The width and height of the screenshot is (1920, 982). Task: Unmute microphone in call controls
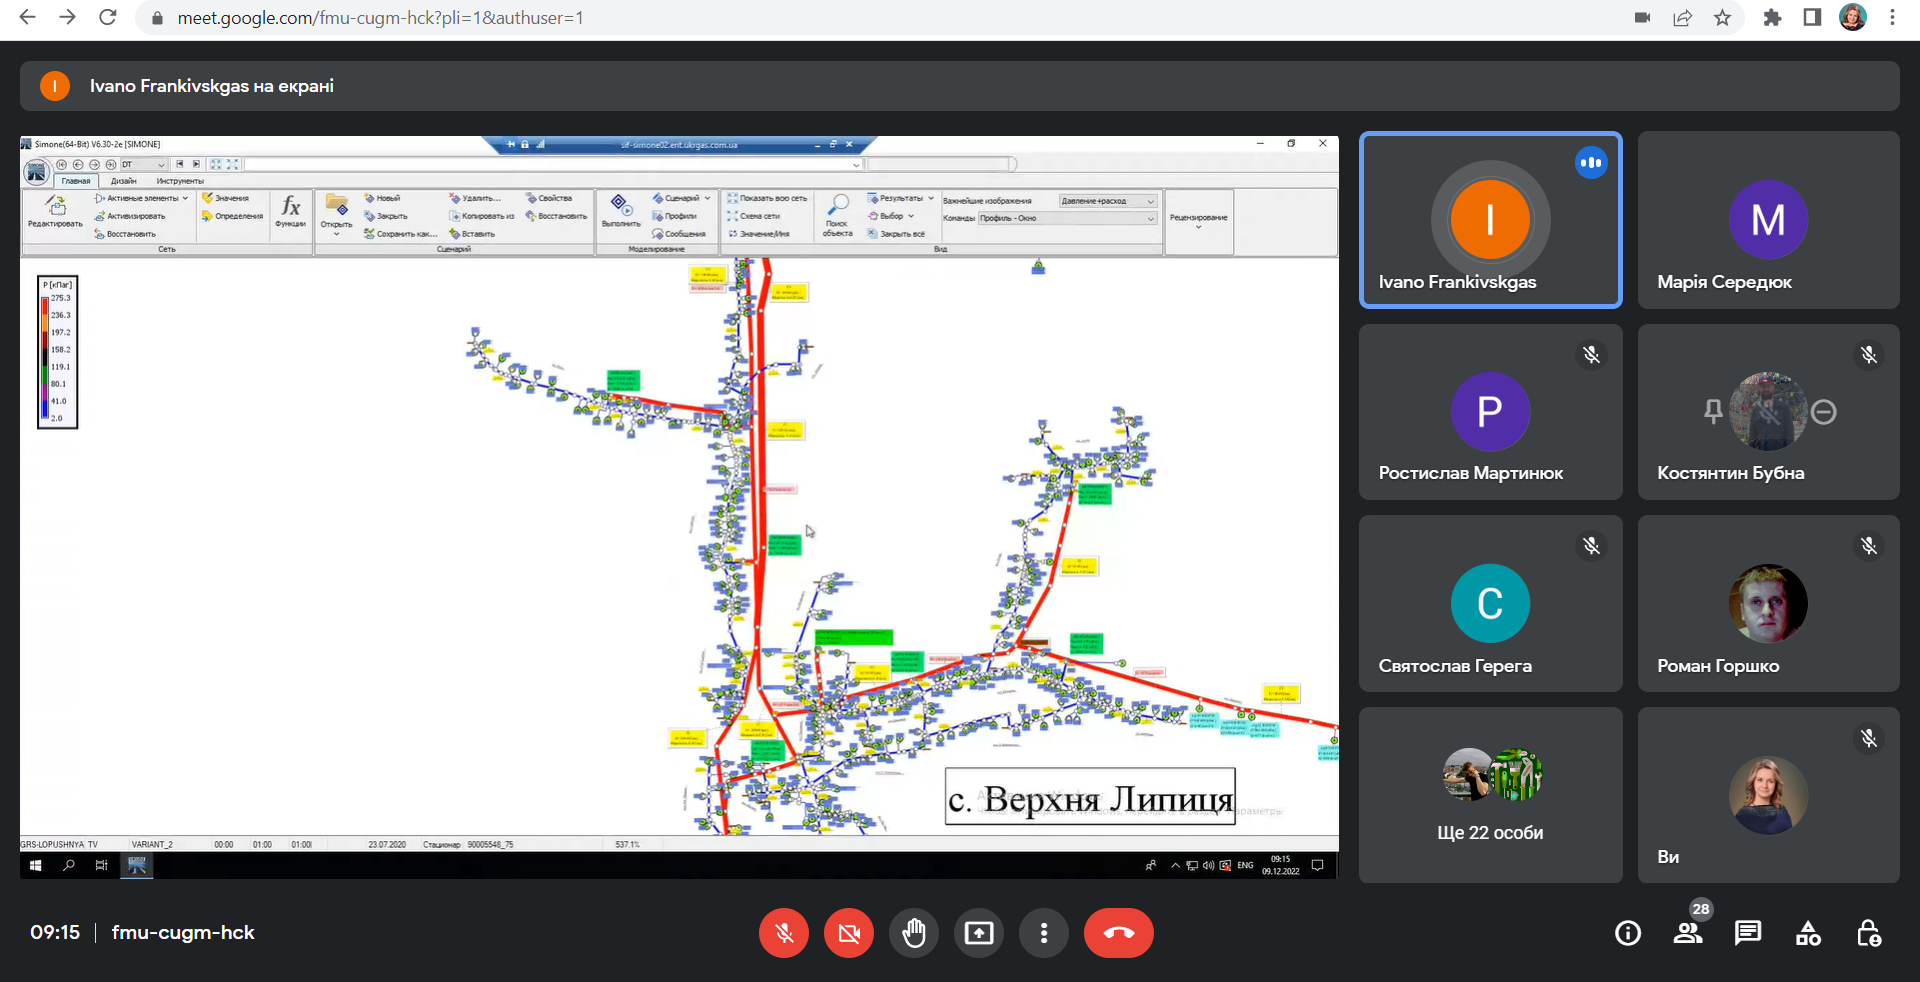(784, 933)
